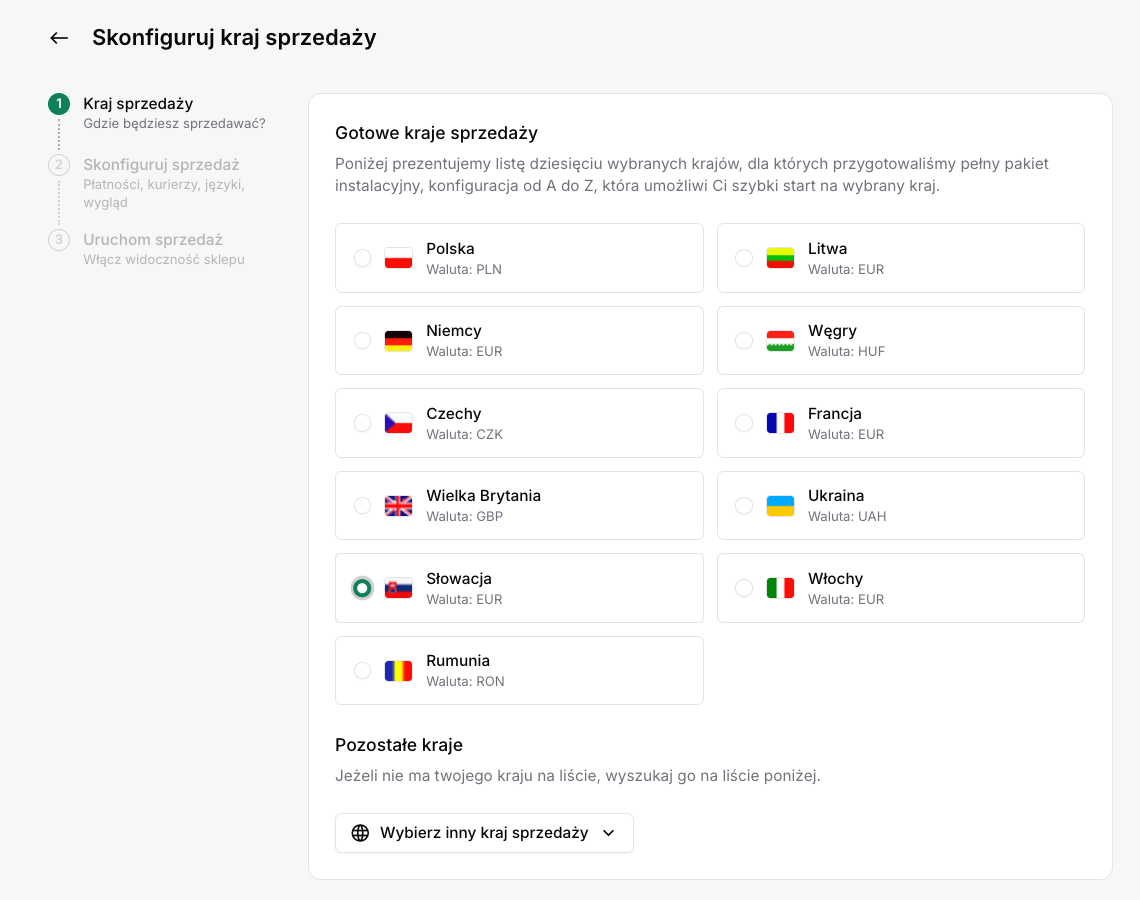Click the German flag icon
This screenshot has height=900, width=1140.
(x=398, y=340)
